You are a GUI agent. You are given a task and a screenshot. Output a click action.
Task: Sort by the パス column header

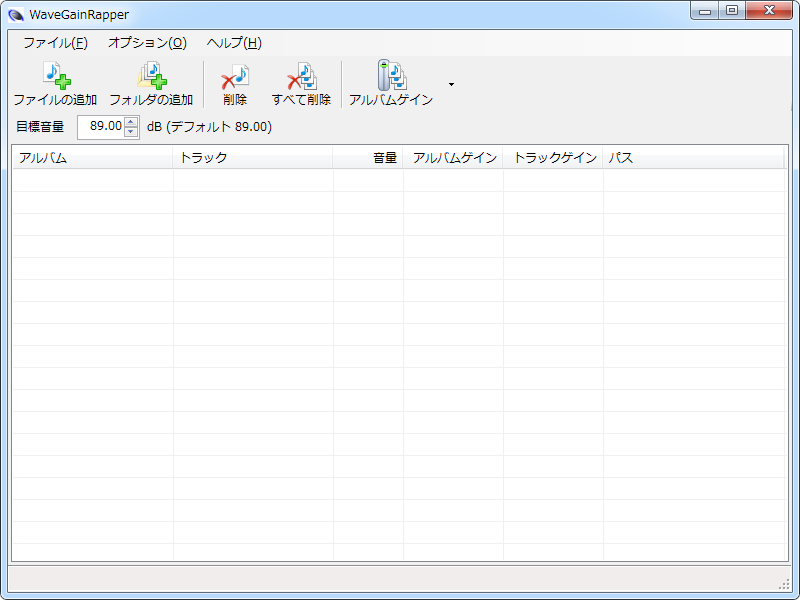pyautogui.click(x=693, y=158)
